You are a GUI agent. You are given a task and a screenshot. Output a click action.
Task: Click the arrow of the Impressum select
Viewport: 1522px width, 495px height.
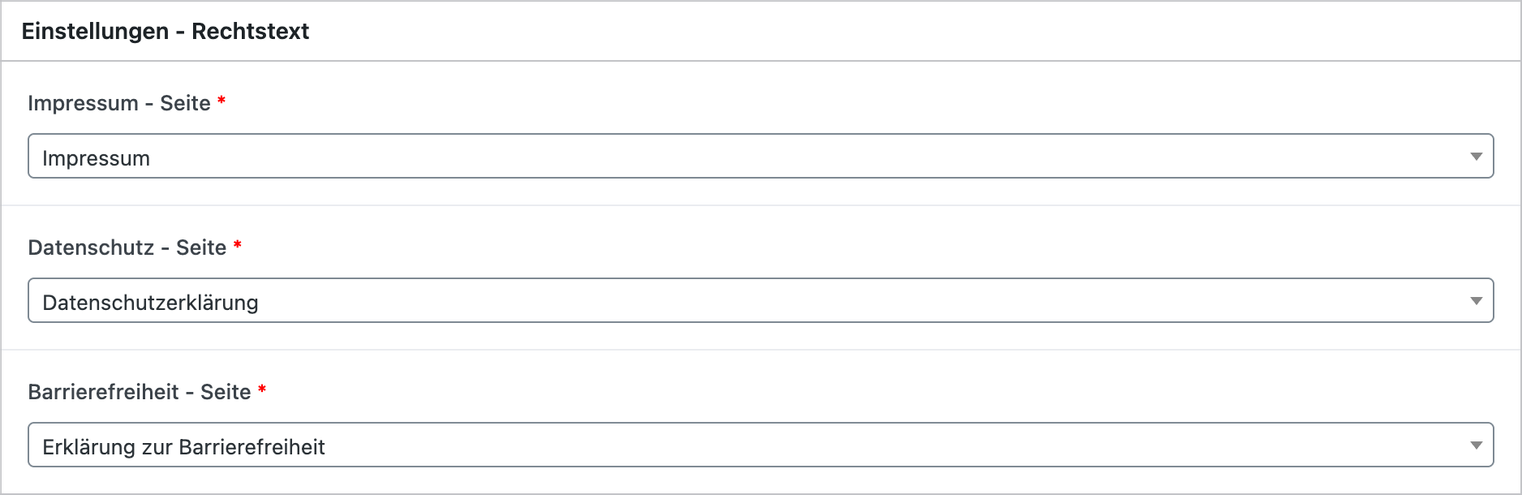1475,158
